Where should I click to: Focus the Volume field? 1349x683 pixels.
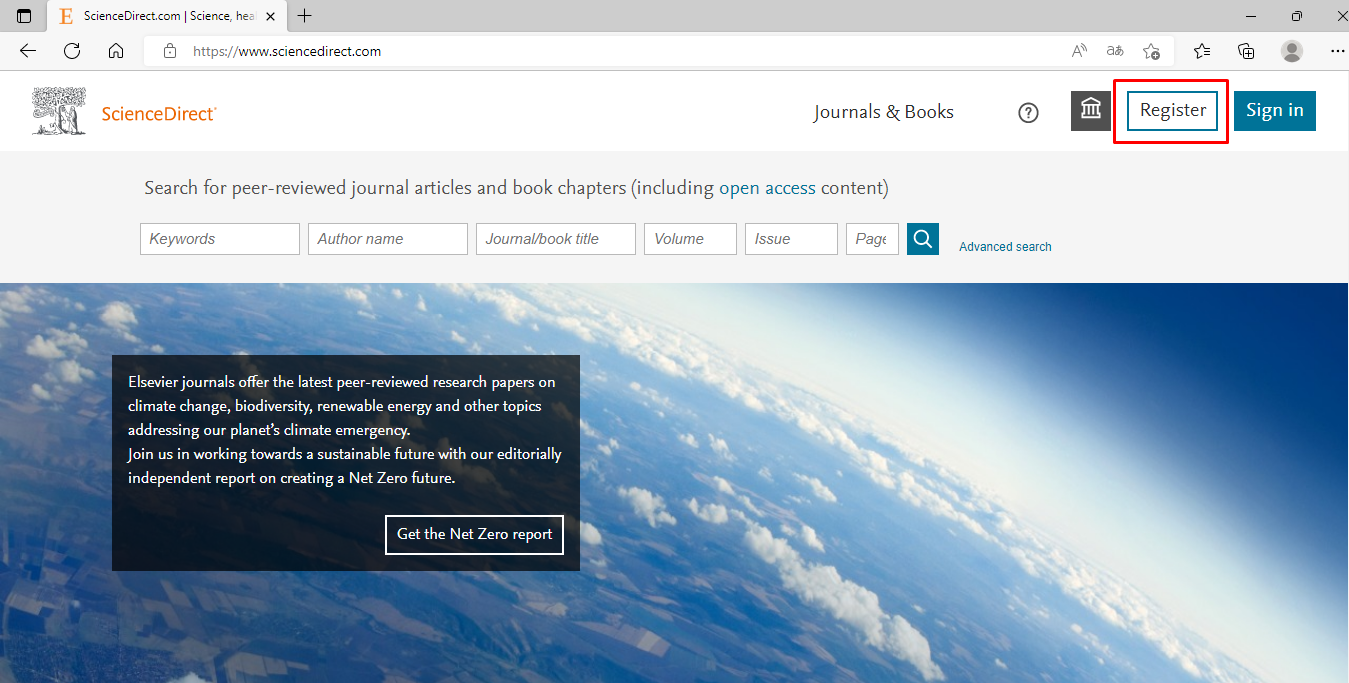690,239
